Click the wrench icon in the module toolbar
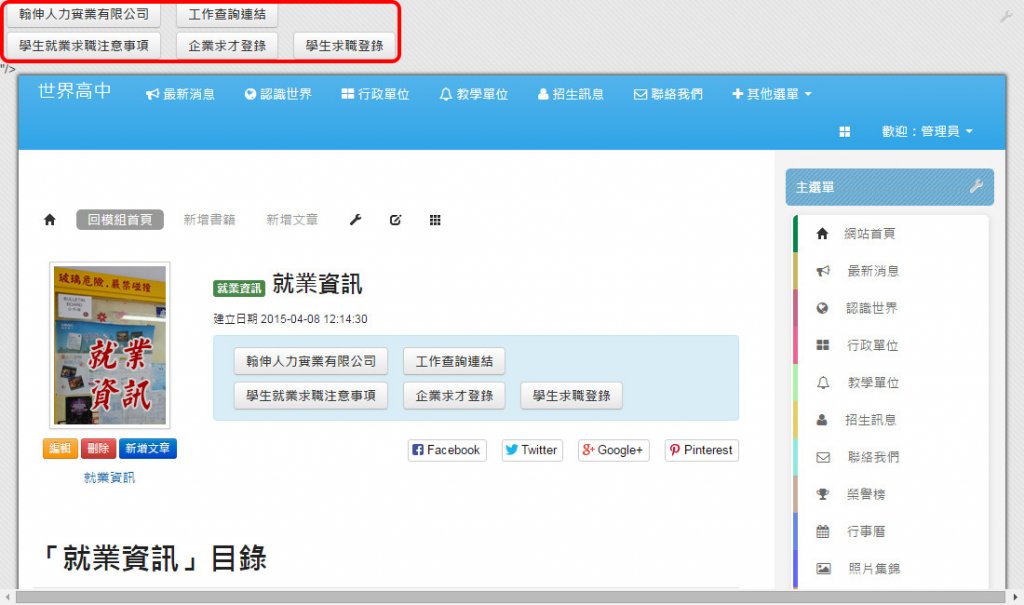 (x=355, y=220)
